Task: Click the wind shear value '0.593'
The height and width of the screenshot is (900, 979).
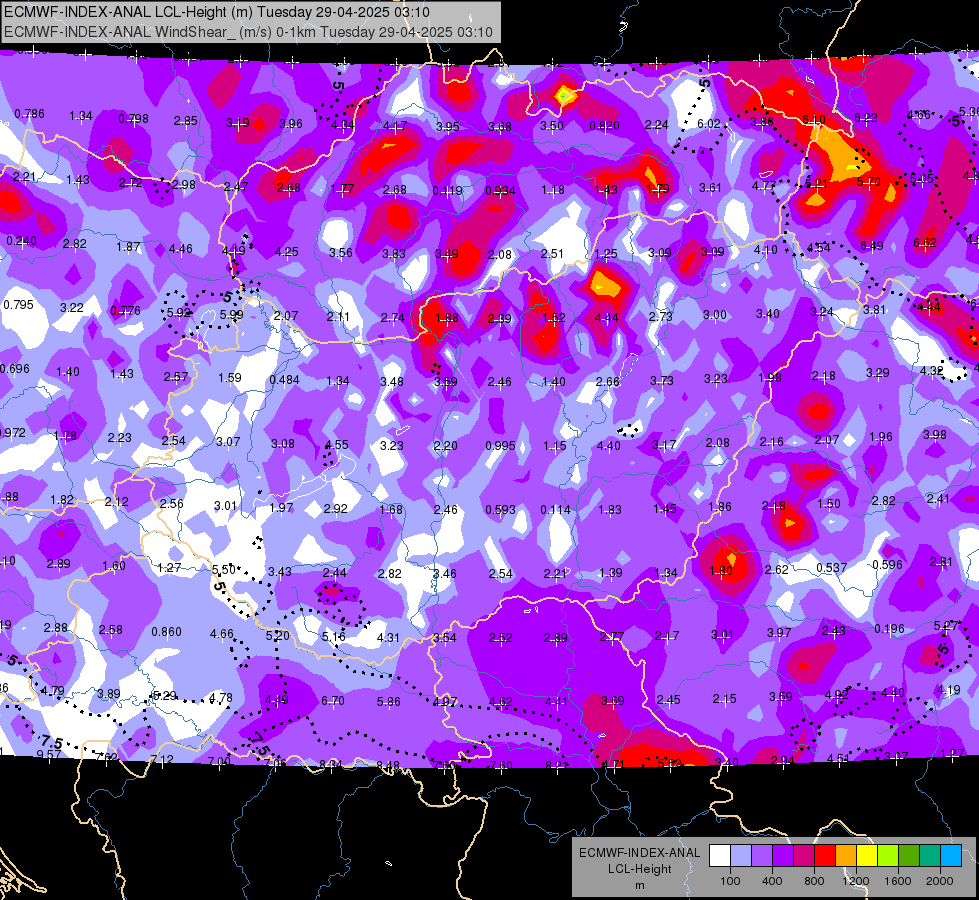Action: tap(501, 510)
